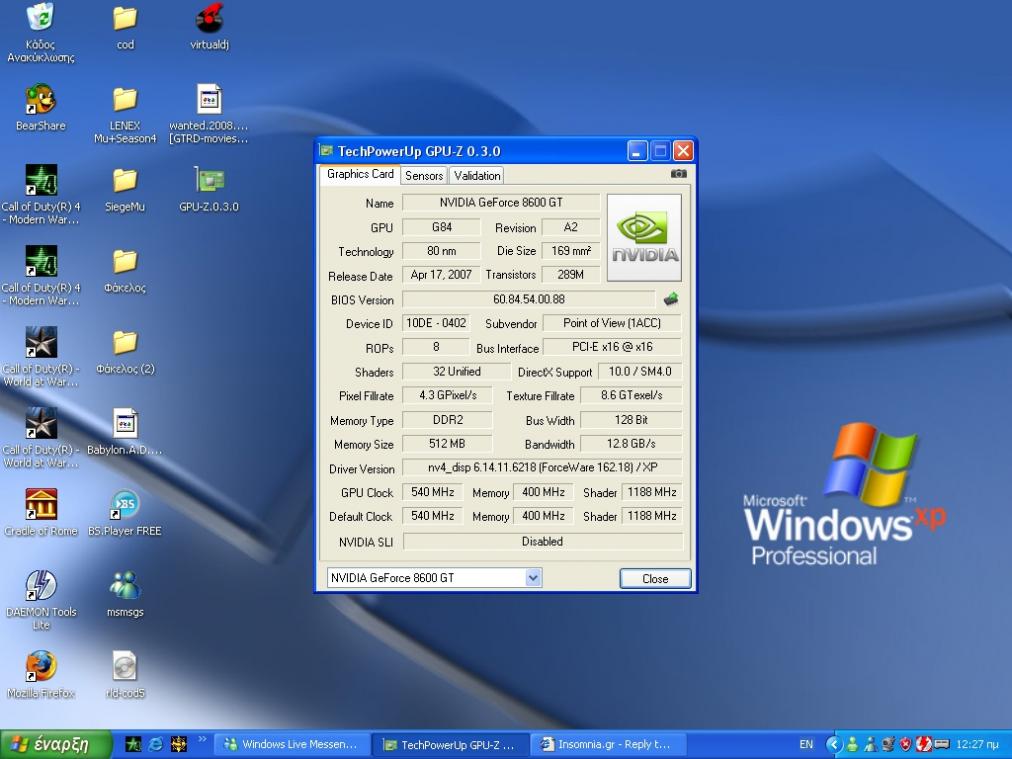
Task: Click the Bus Interface PCI-E x16 value
Action: 612,347
